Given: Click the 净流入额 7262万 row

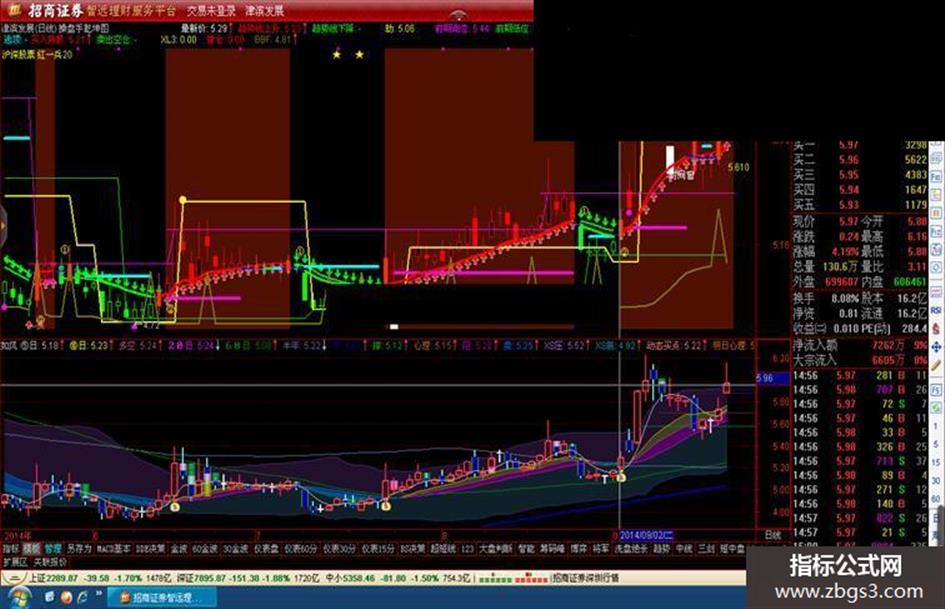Looking at the screenshot, I should [x=860, y=346].
